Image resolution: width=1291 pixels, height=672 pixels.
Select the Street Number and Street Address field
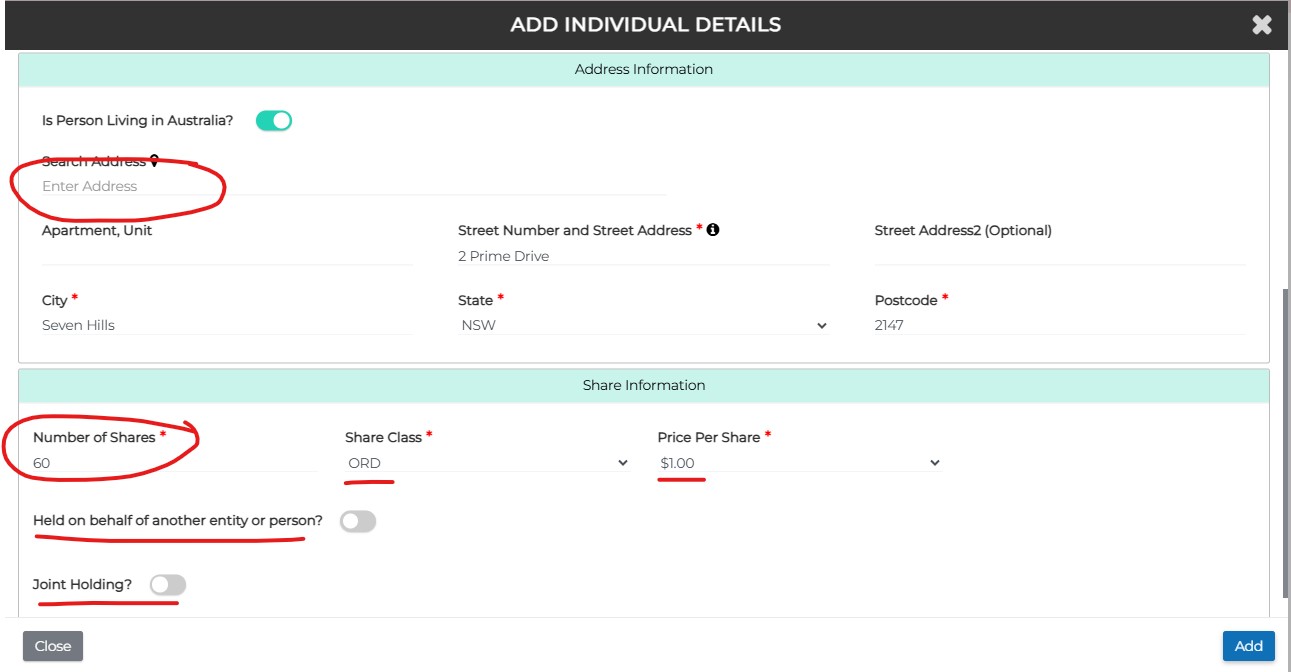click(643, 256)
